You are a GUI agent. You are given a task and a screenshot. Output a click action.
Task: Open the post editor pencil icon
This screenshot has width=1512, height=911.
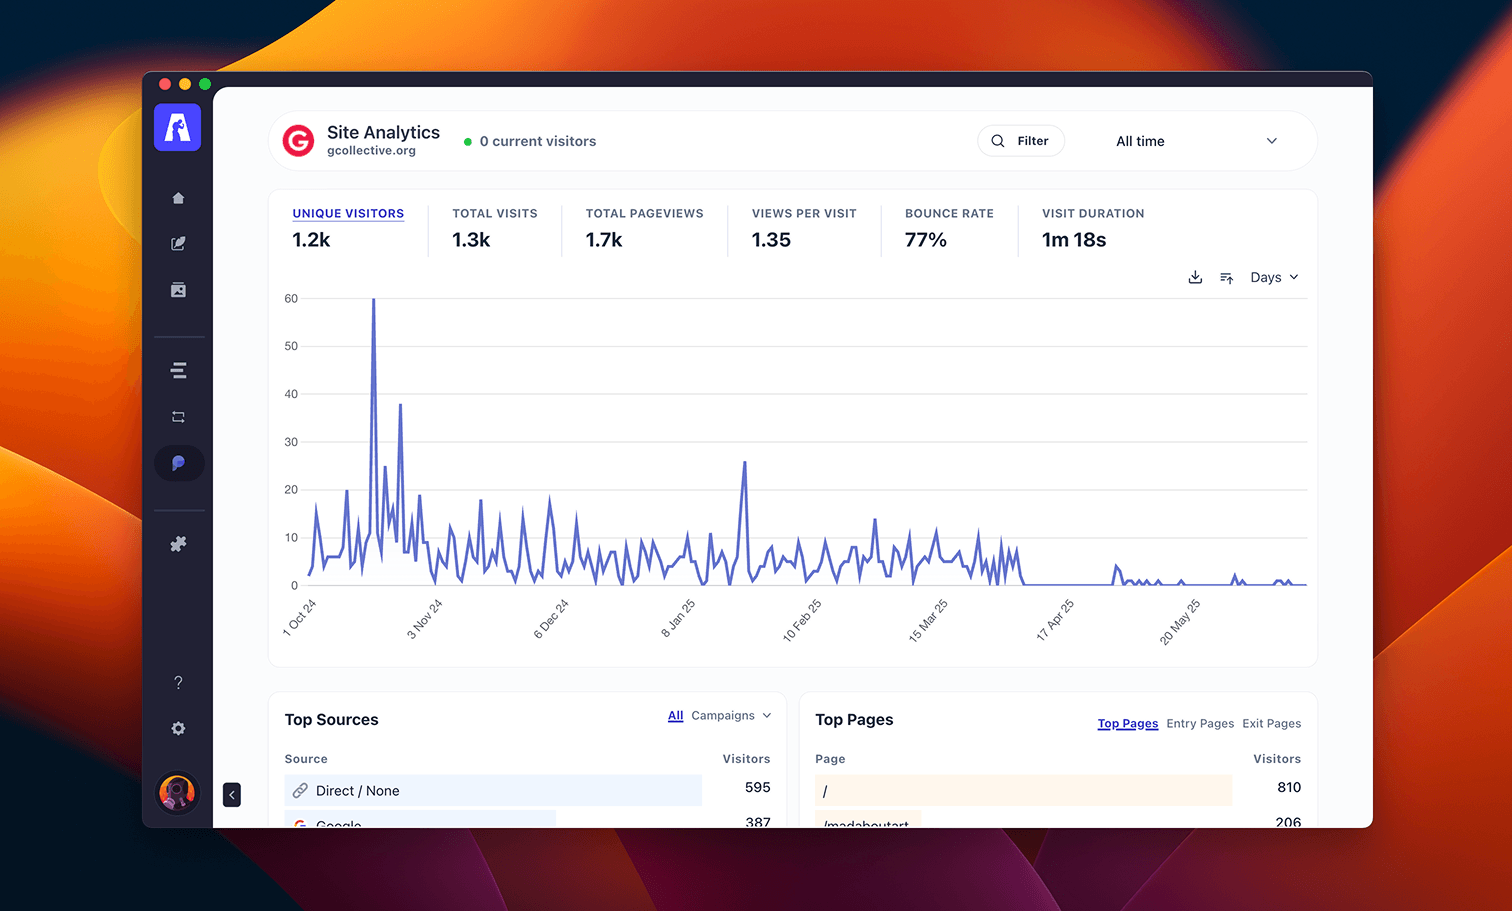coord(178,244)
